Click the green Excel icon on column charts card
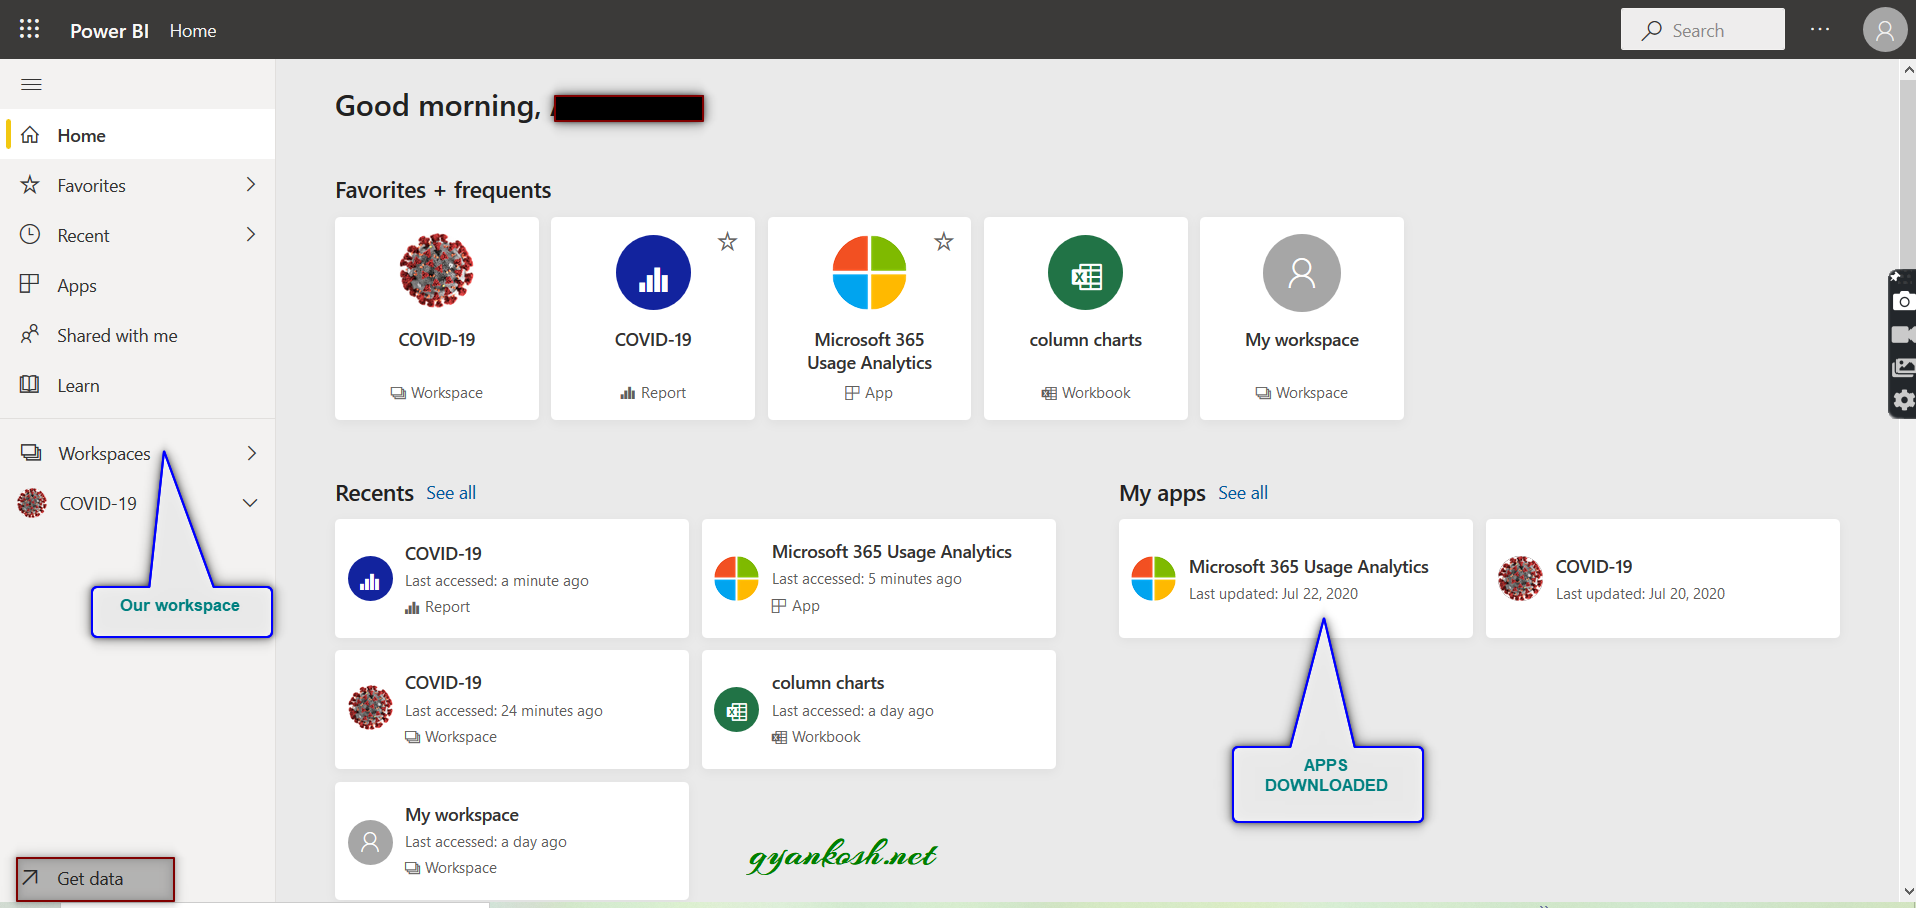Viewport: 1916px width, 908px height. [x=1086, y=273]
